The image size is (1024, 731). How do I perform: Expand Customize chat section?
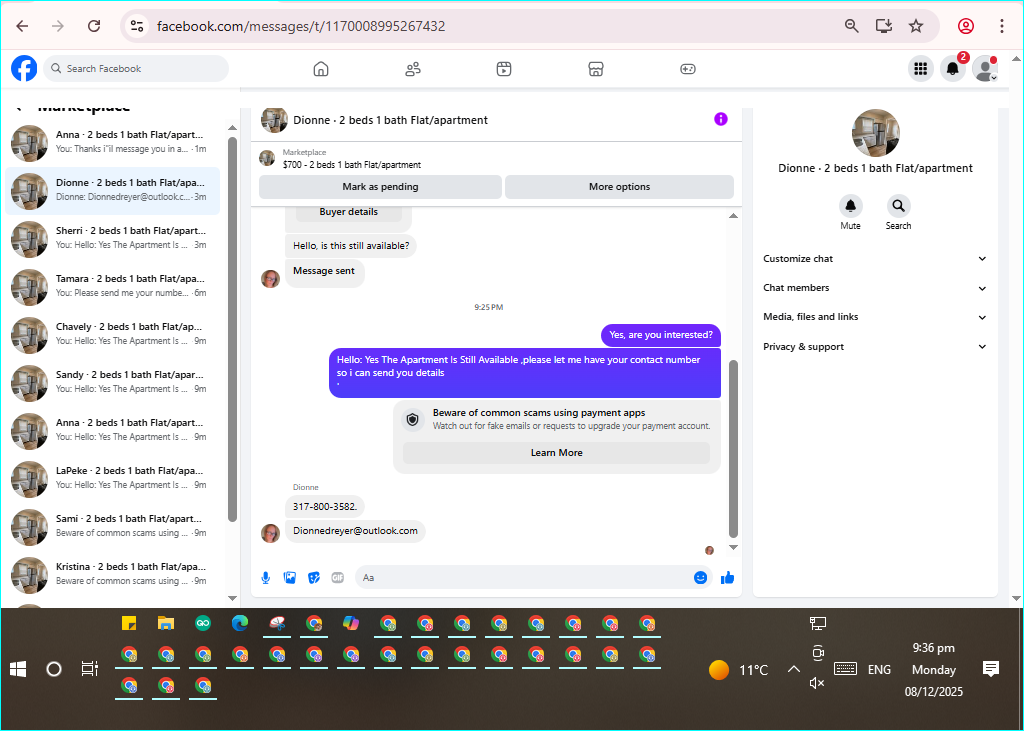pyautogui.click(x=874, y=259)
